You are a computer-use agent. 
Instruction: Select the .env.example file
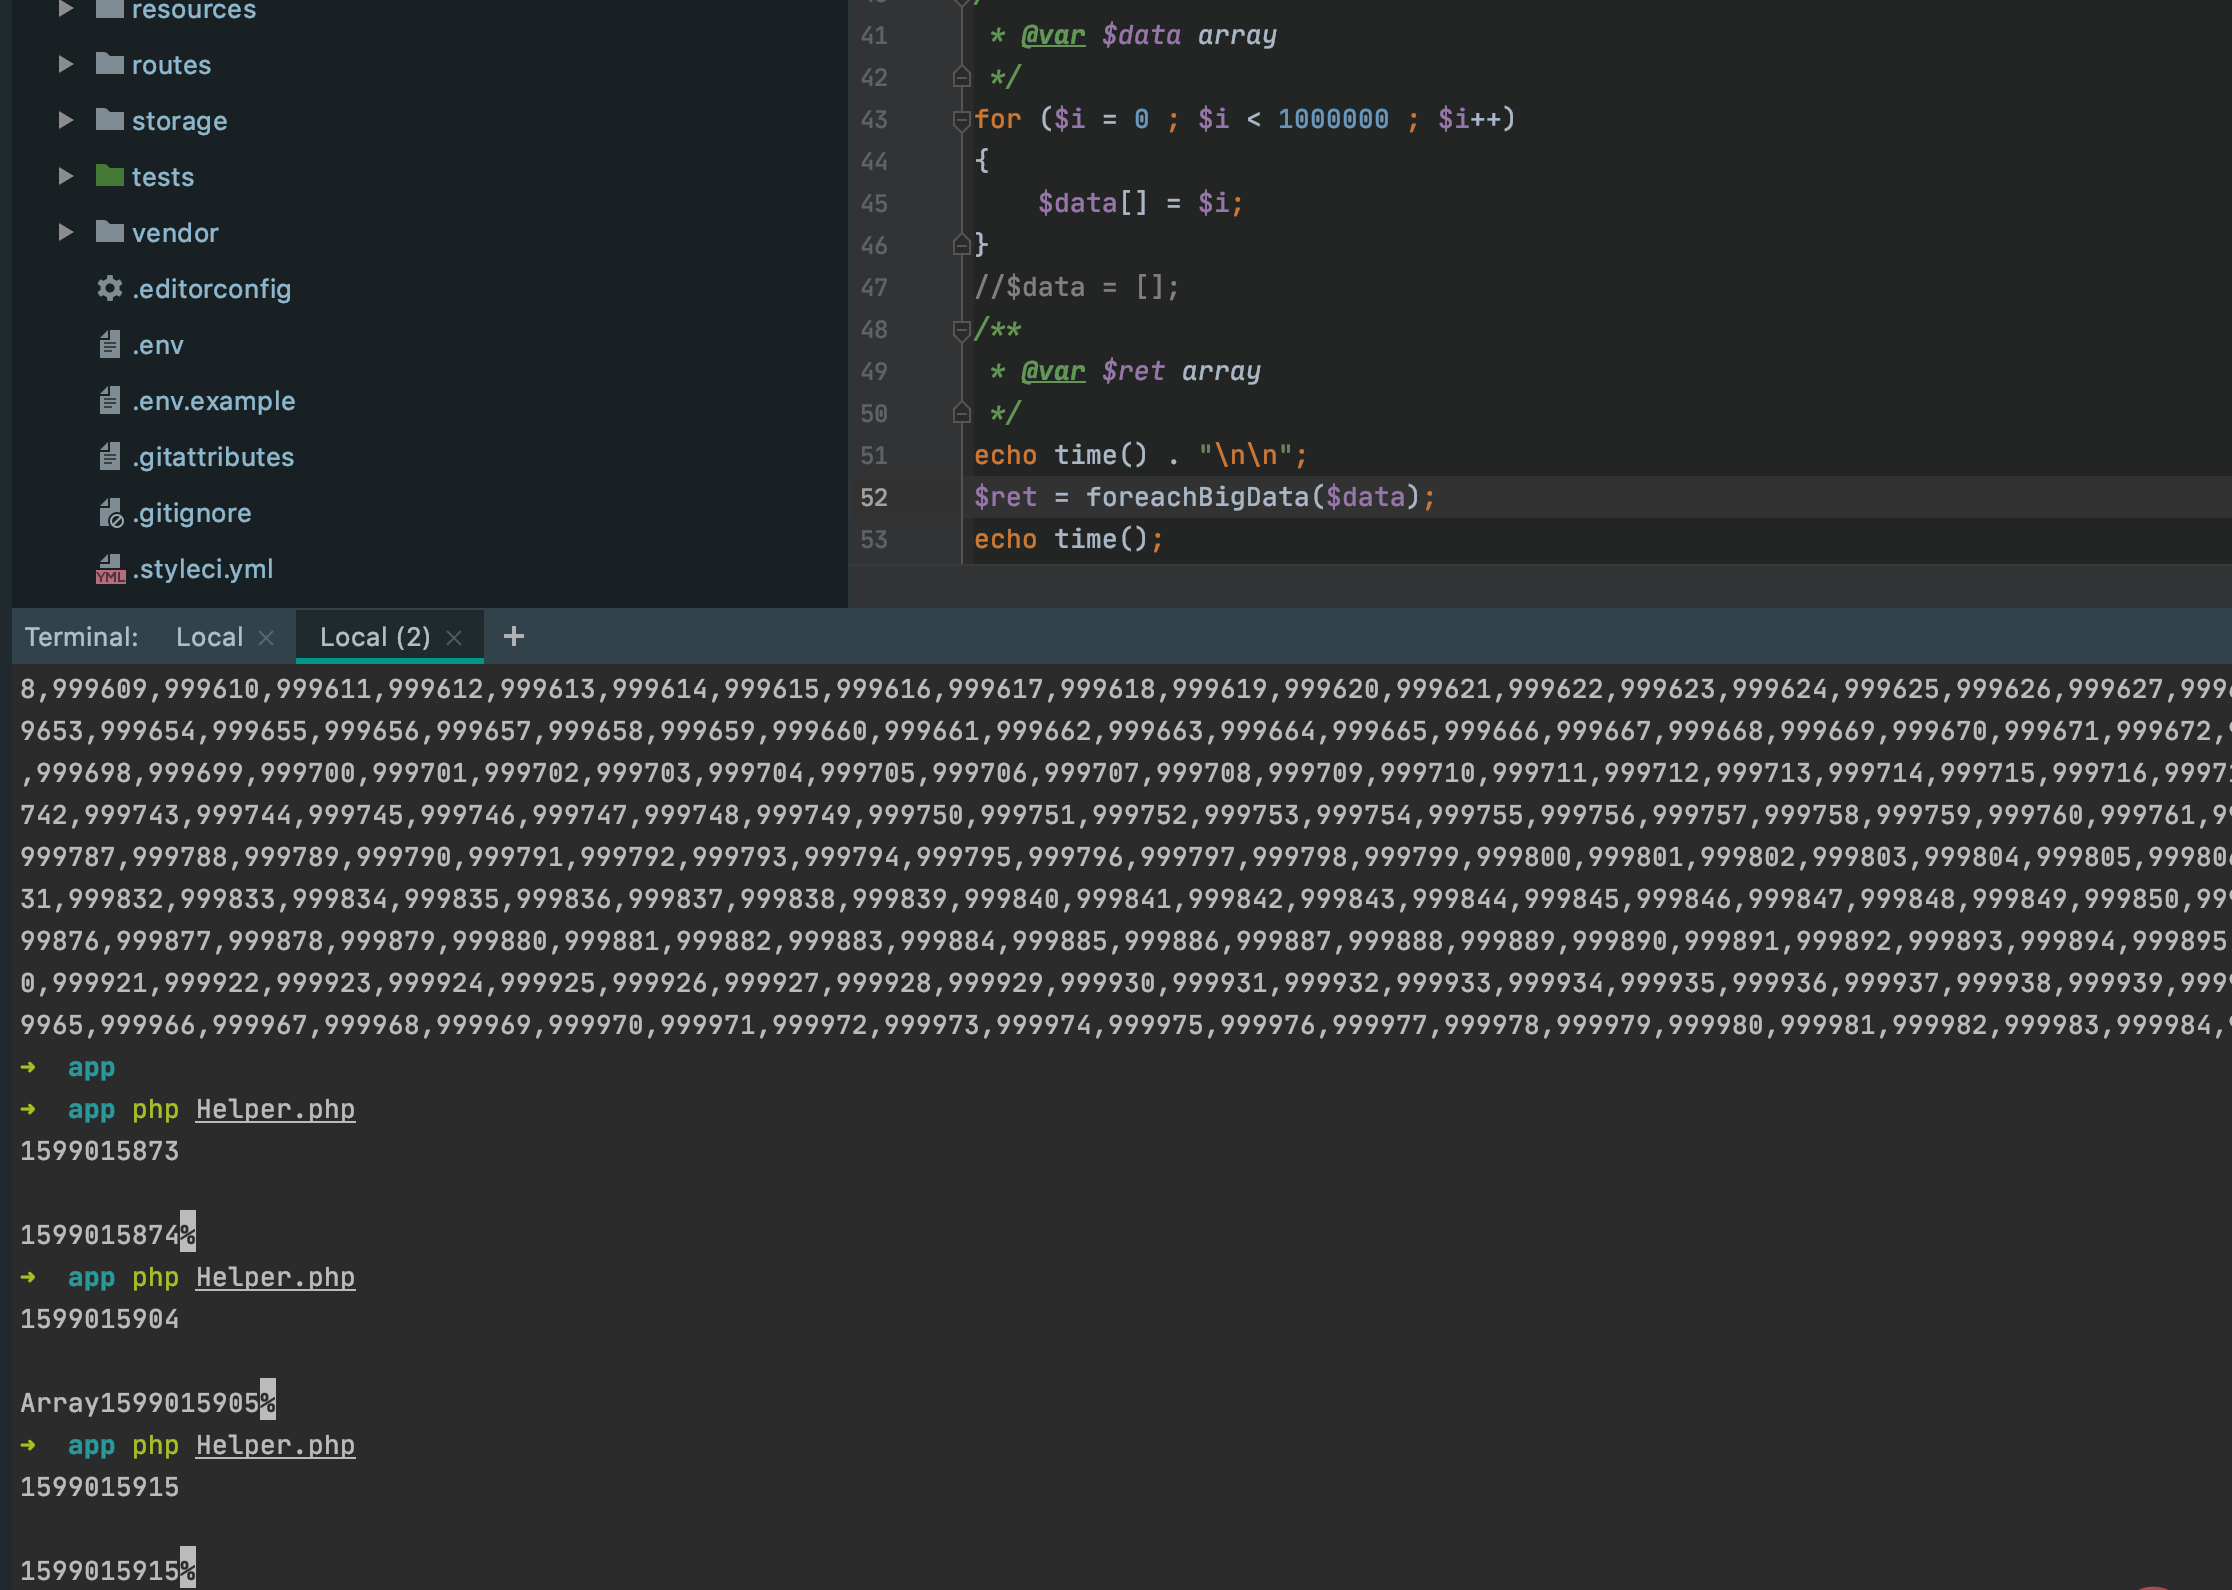214,401
